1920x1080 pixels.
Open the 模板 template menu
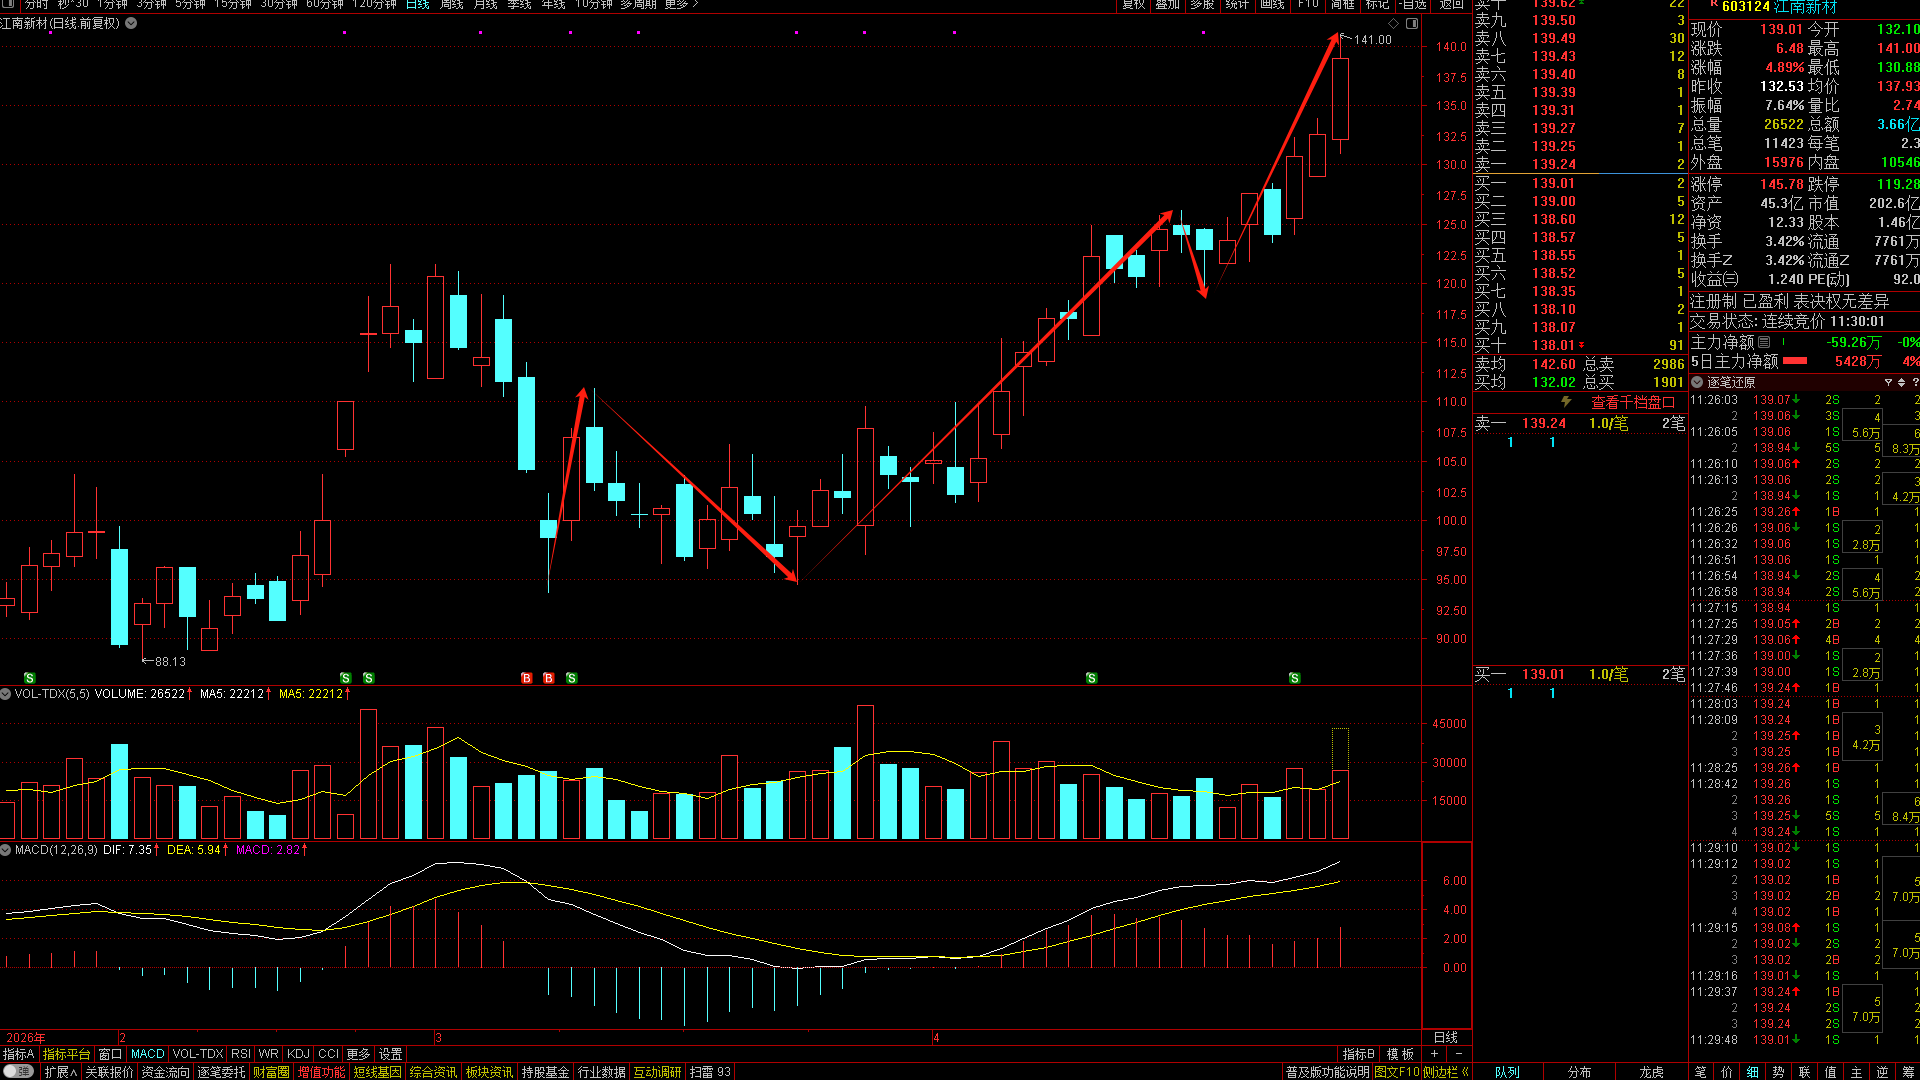1400,1054
